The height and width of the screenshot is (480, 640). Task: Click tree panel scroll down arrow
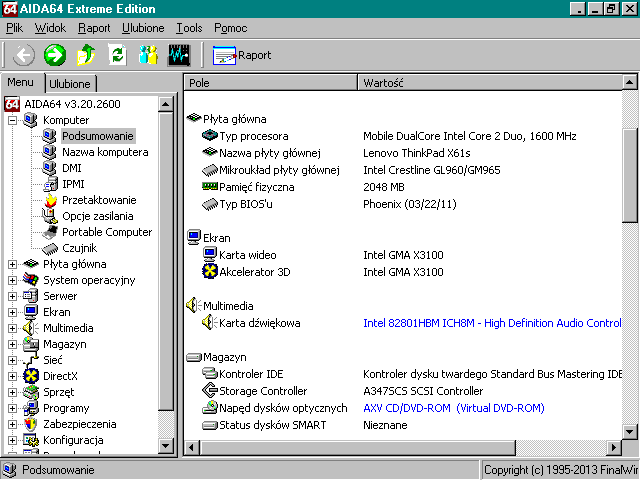click(165, 446)
